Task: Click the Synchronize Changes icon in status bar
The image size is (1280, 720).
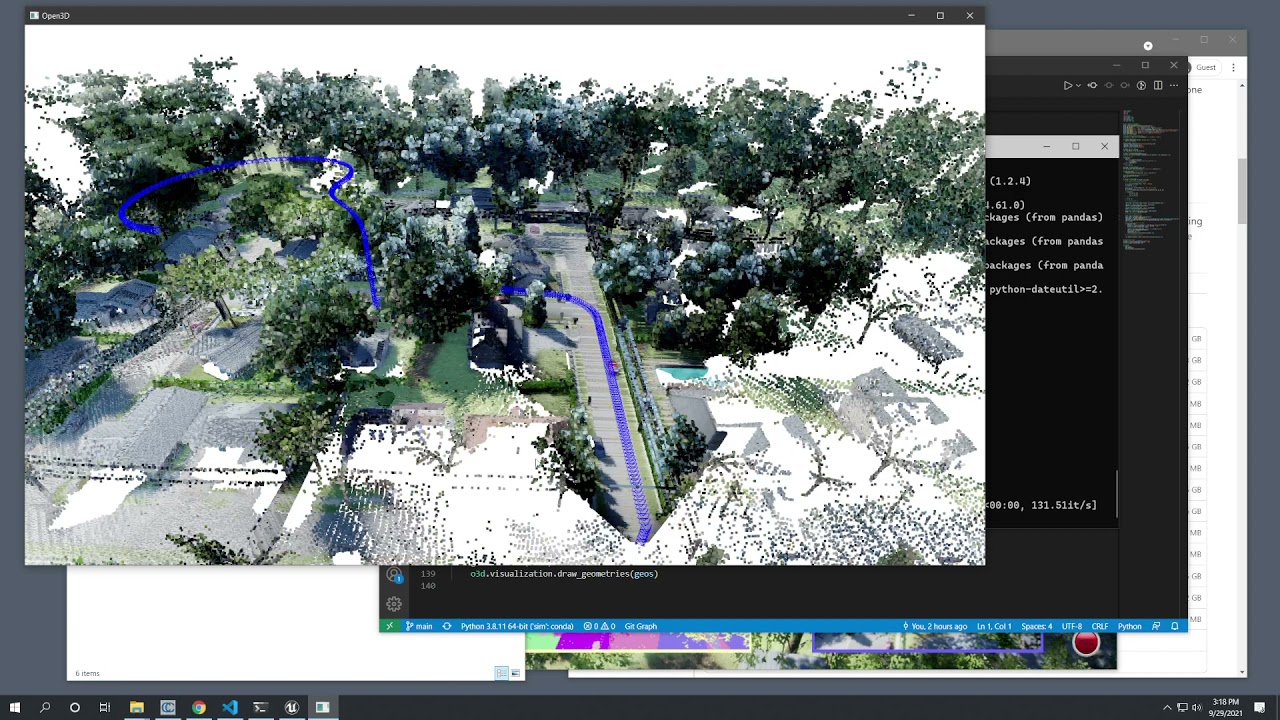Action: pyautogui.click(x=447, y=626)
